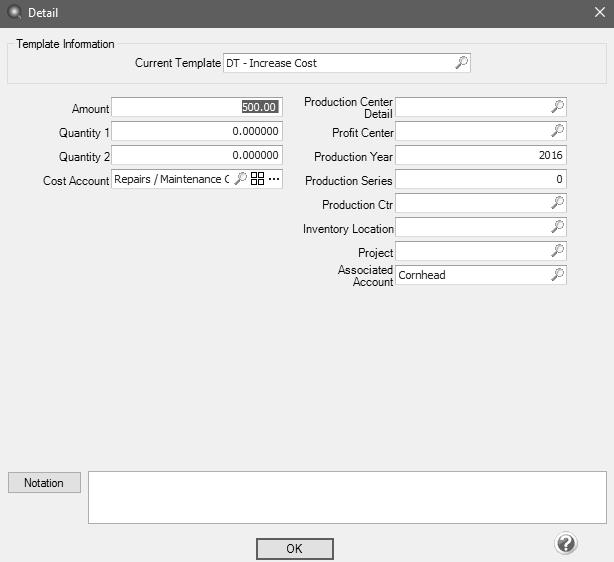Click the Current Template search magnifier icon
Screen dimensions: 614x562
pos(461,63)
